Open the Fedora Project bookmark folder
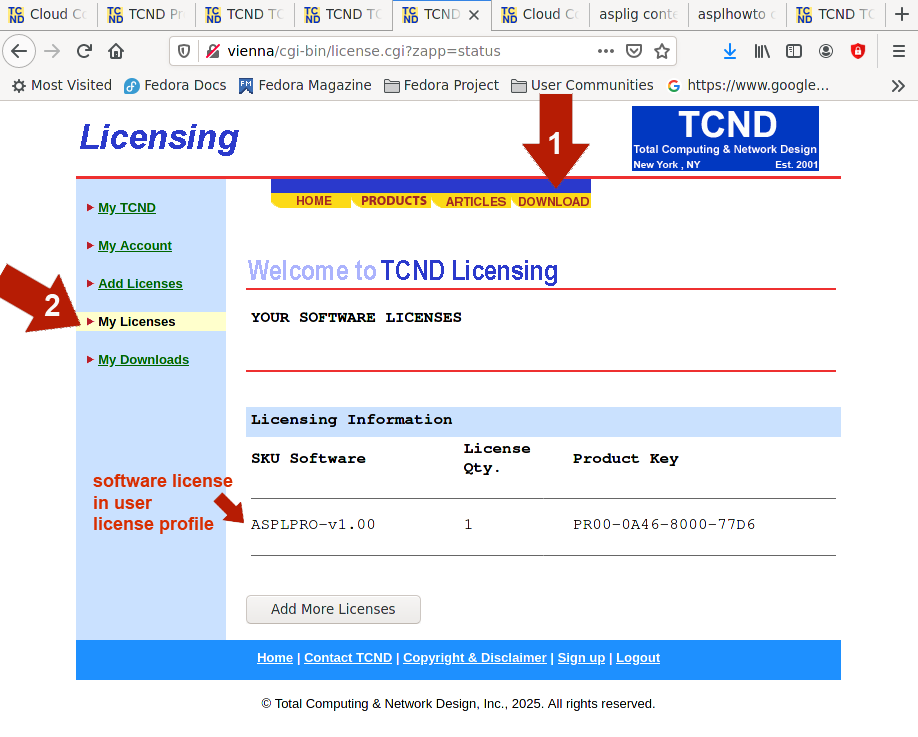The height and width of the screenshot is (737, 918). click(441, 86)
